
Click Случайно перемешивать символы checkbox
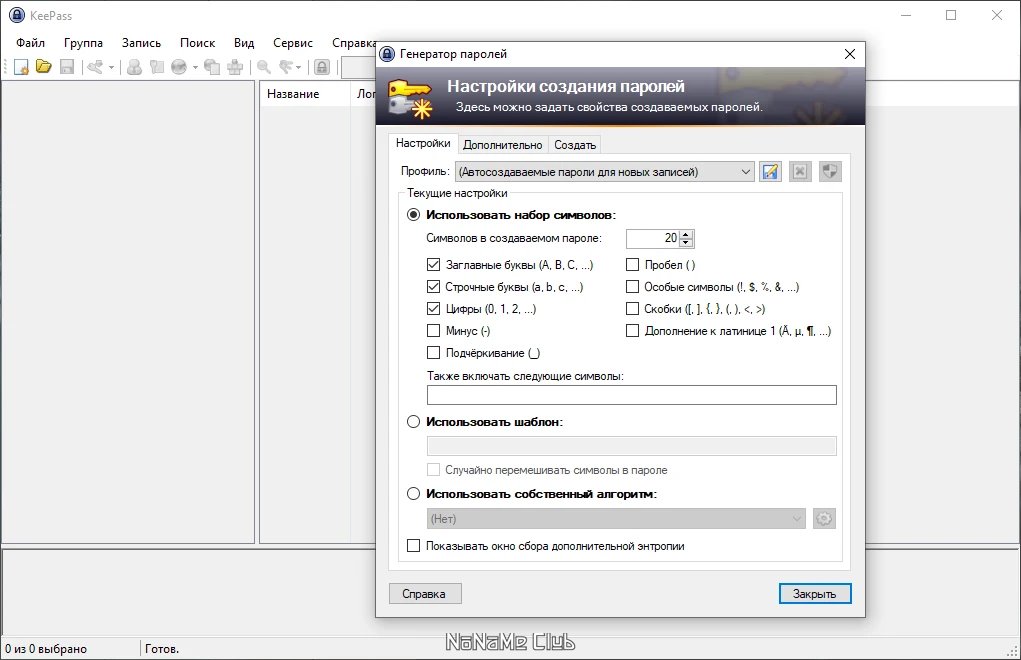[434, 470]
